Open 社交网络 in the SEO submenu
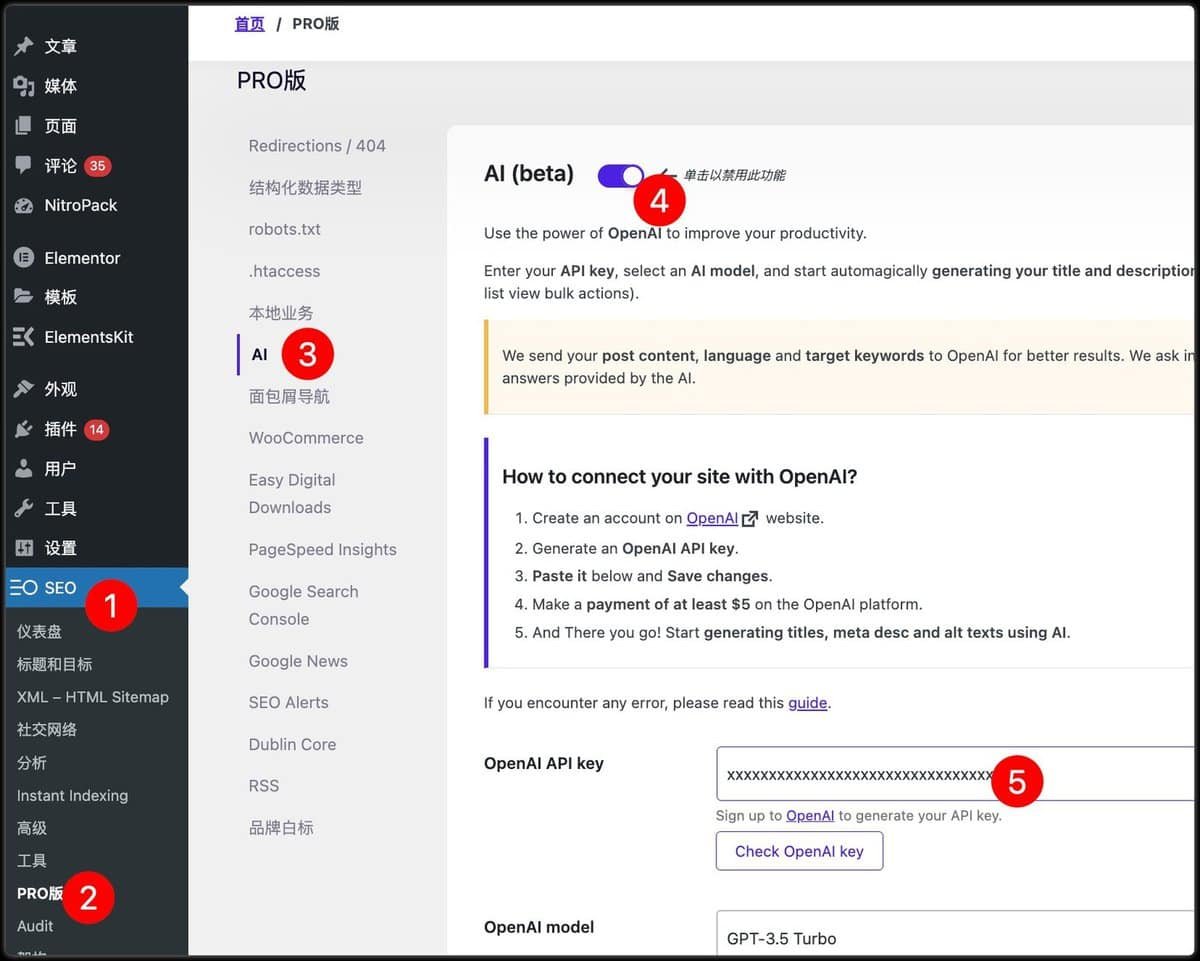This screenshot has width=1200, height=961. (47, 730)
